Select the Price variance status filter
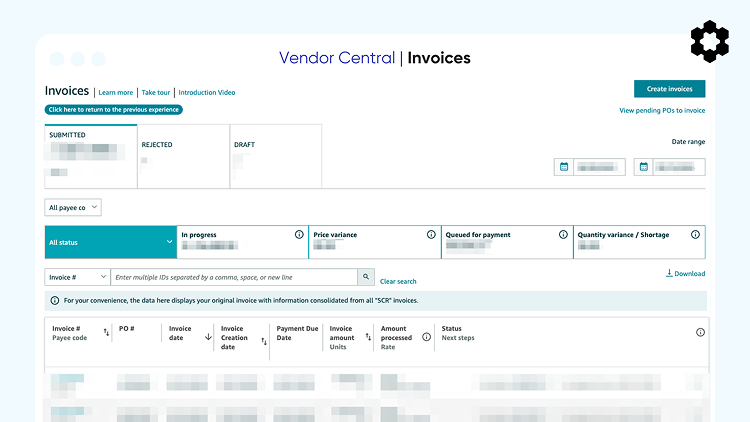The image size is (750, 422). (x=375, y=242)
